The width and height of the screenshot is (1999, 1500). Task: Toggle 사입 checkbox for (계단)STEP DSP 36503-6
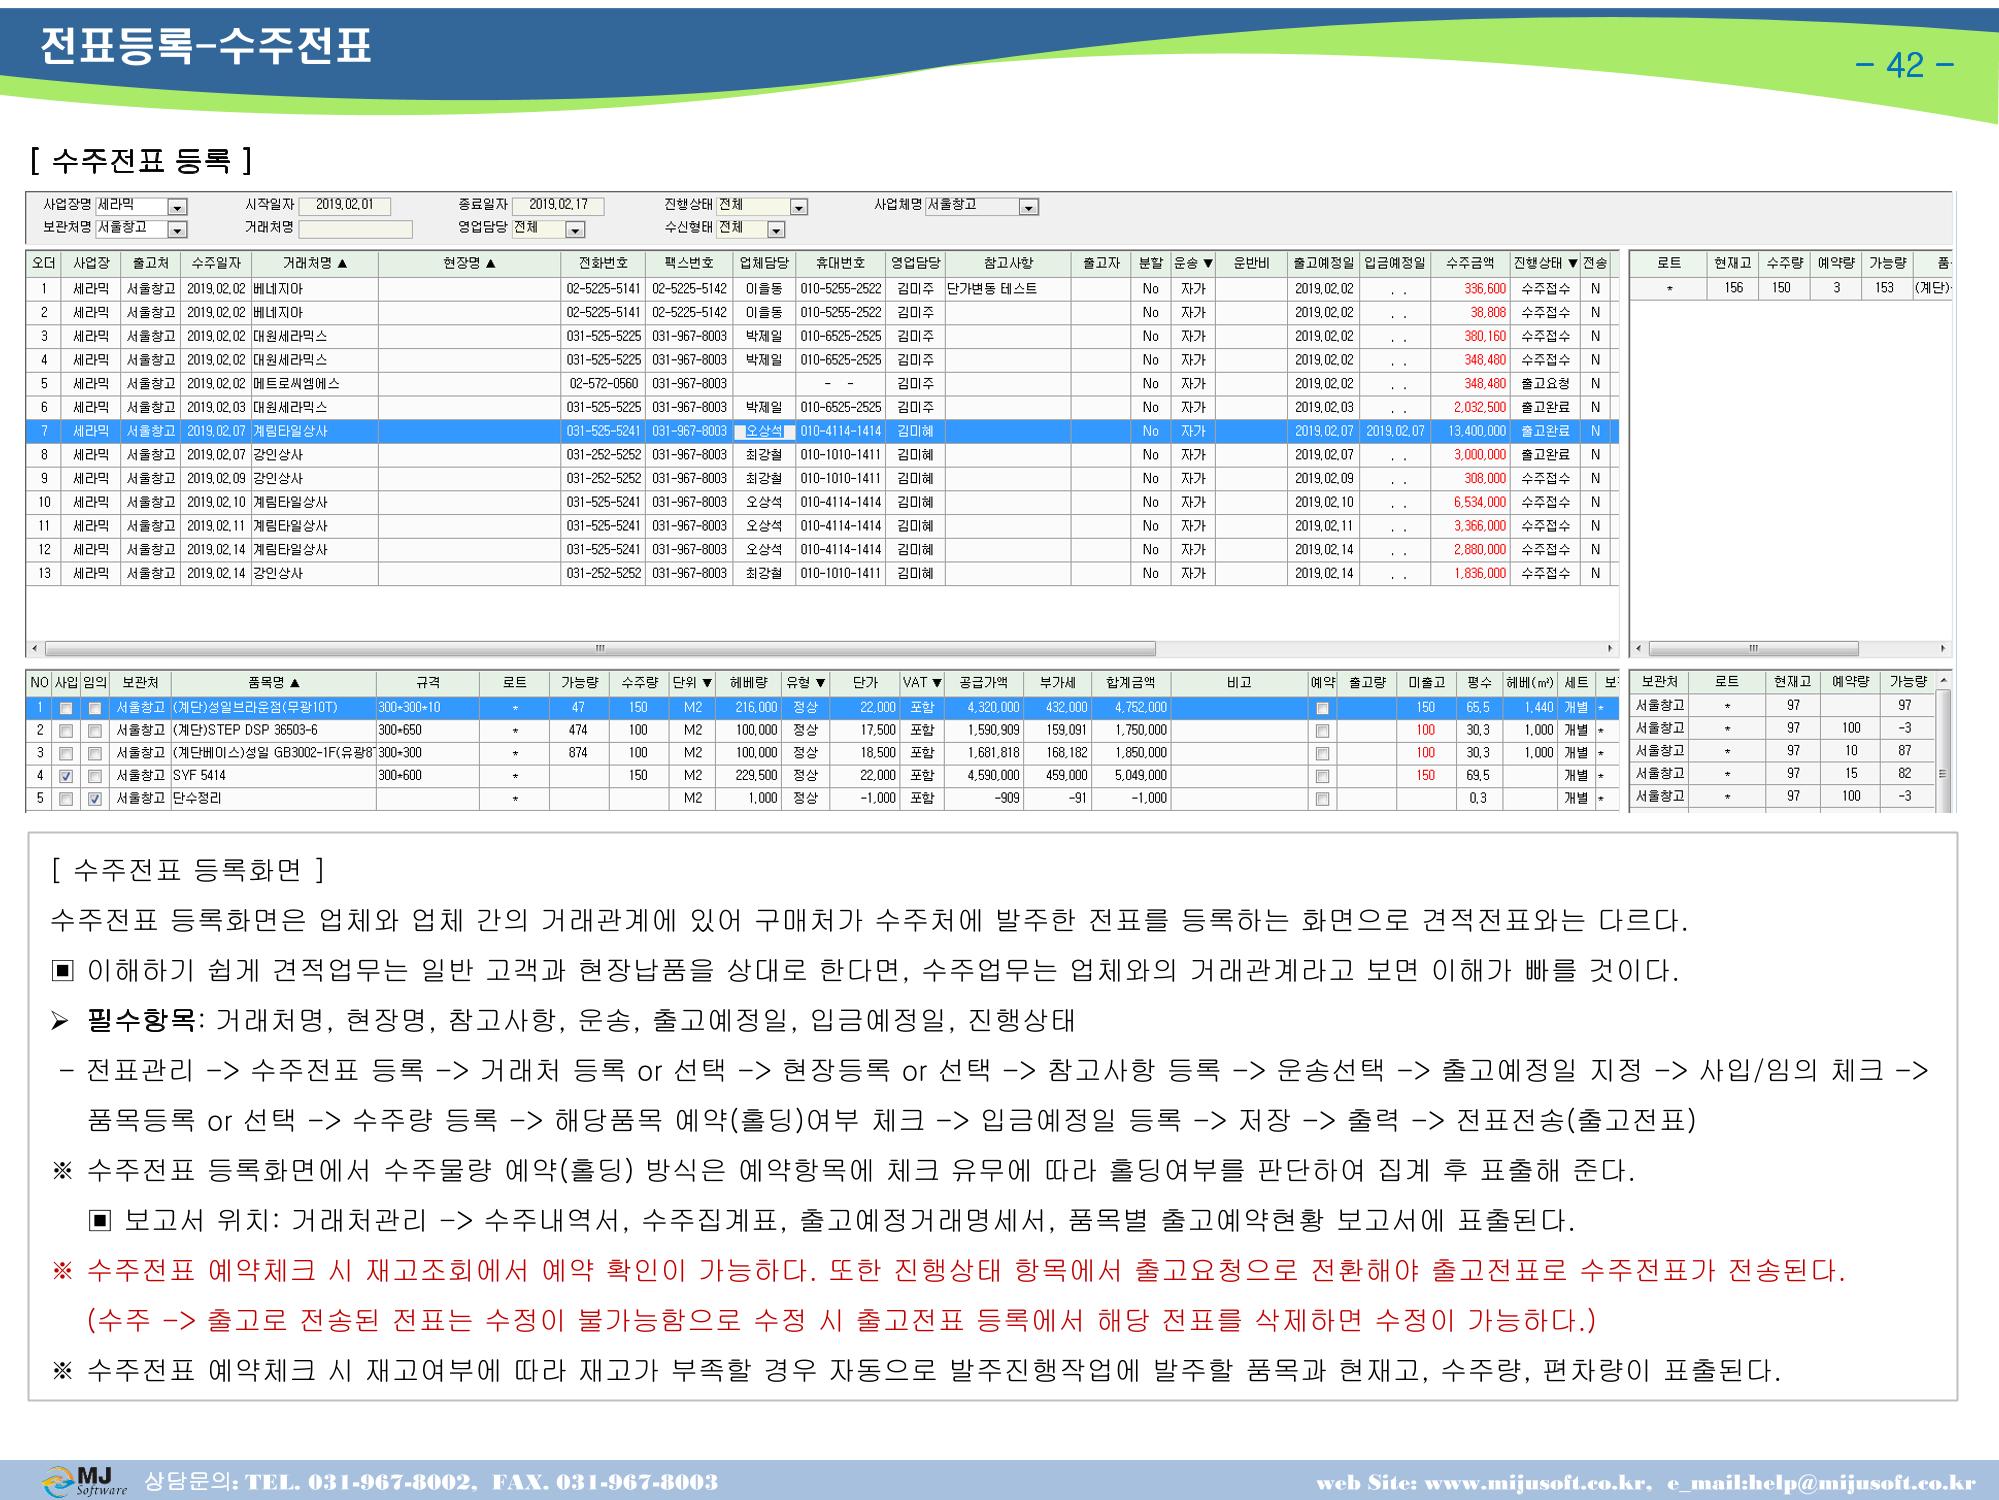coord(66,731)
